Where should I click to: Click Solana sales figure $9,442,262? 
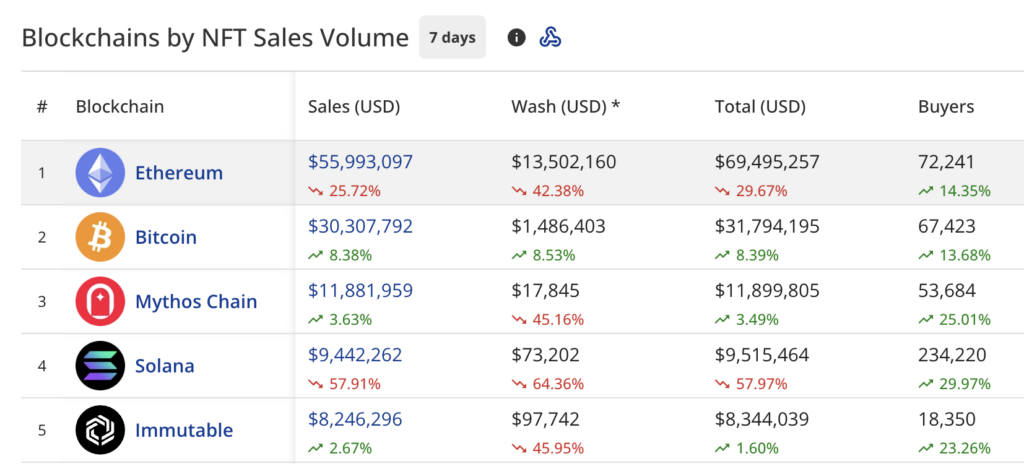355,355
